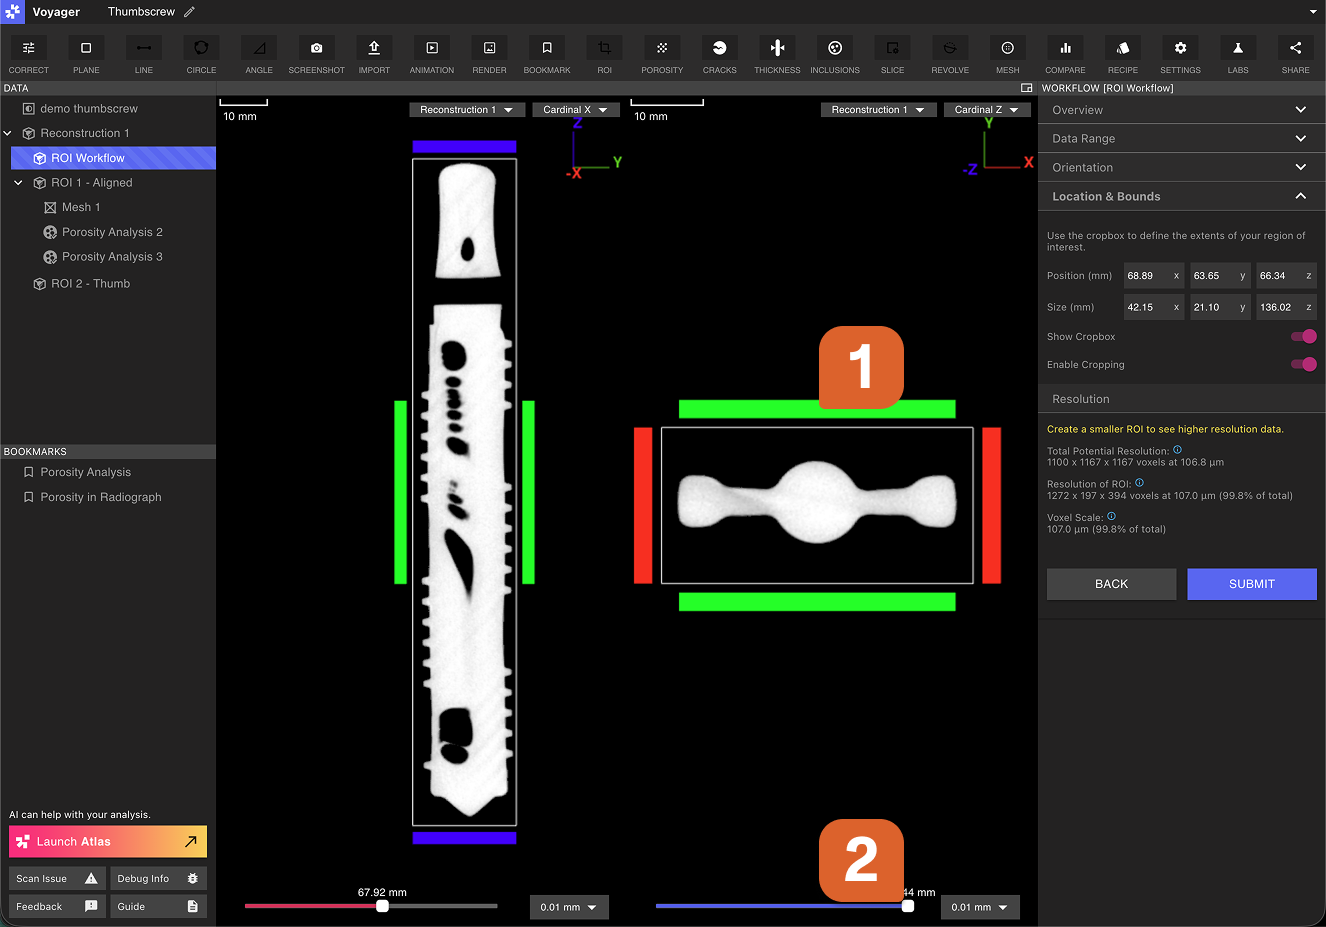Image resolution: width=1326 pixels, height=927 pixels.
Task: Select the Inclusions tool
Action: coord(835,49)
